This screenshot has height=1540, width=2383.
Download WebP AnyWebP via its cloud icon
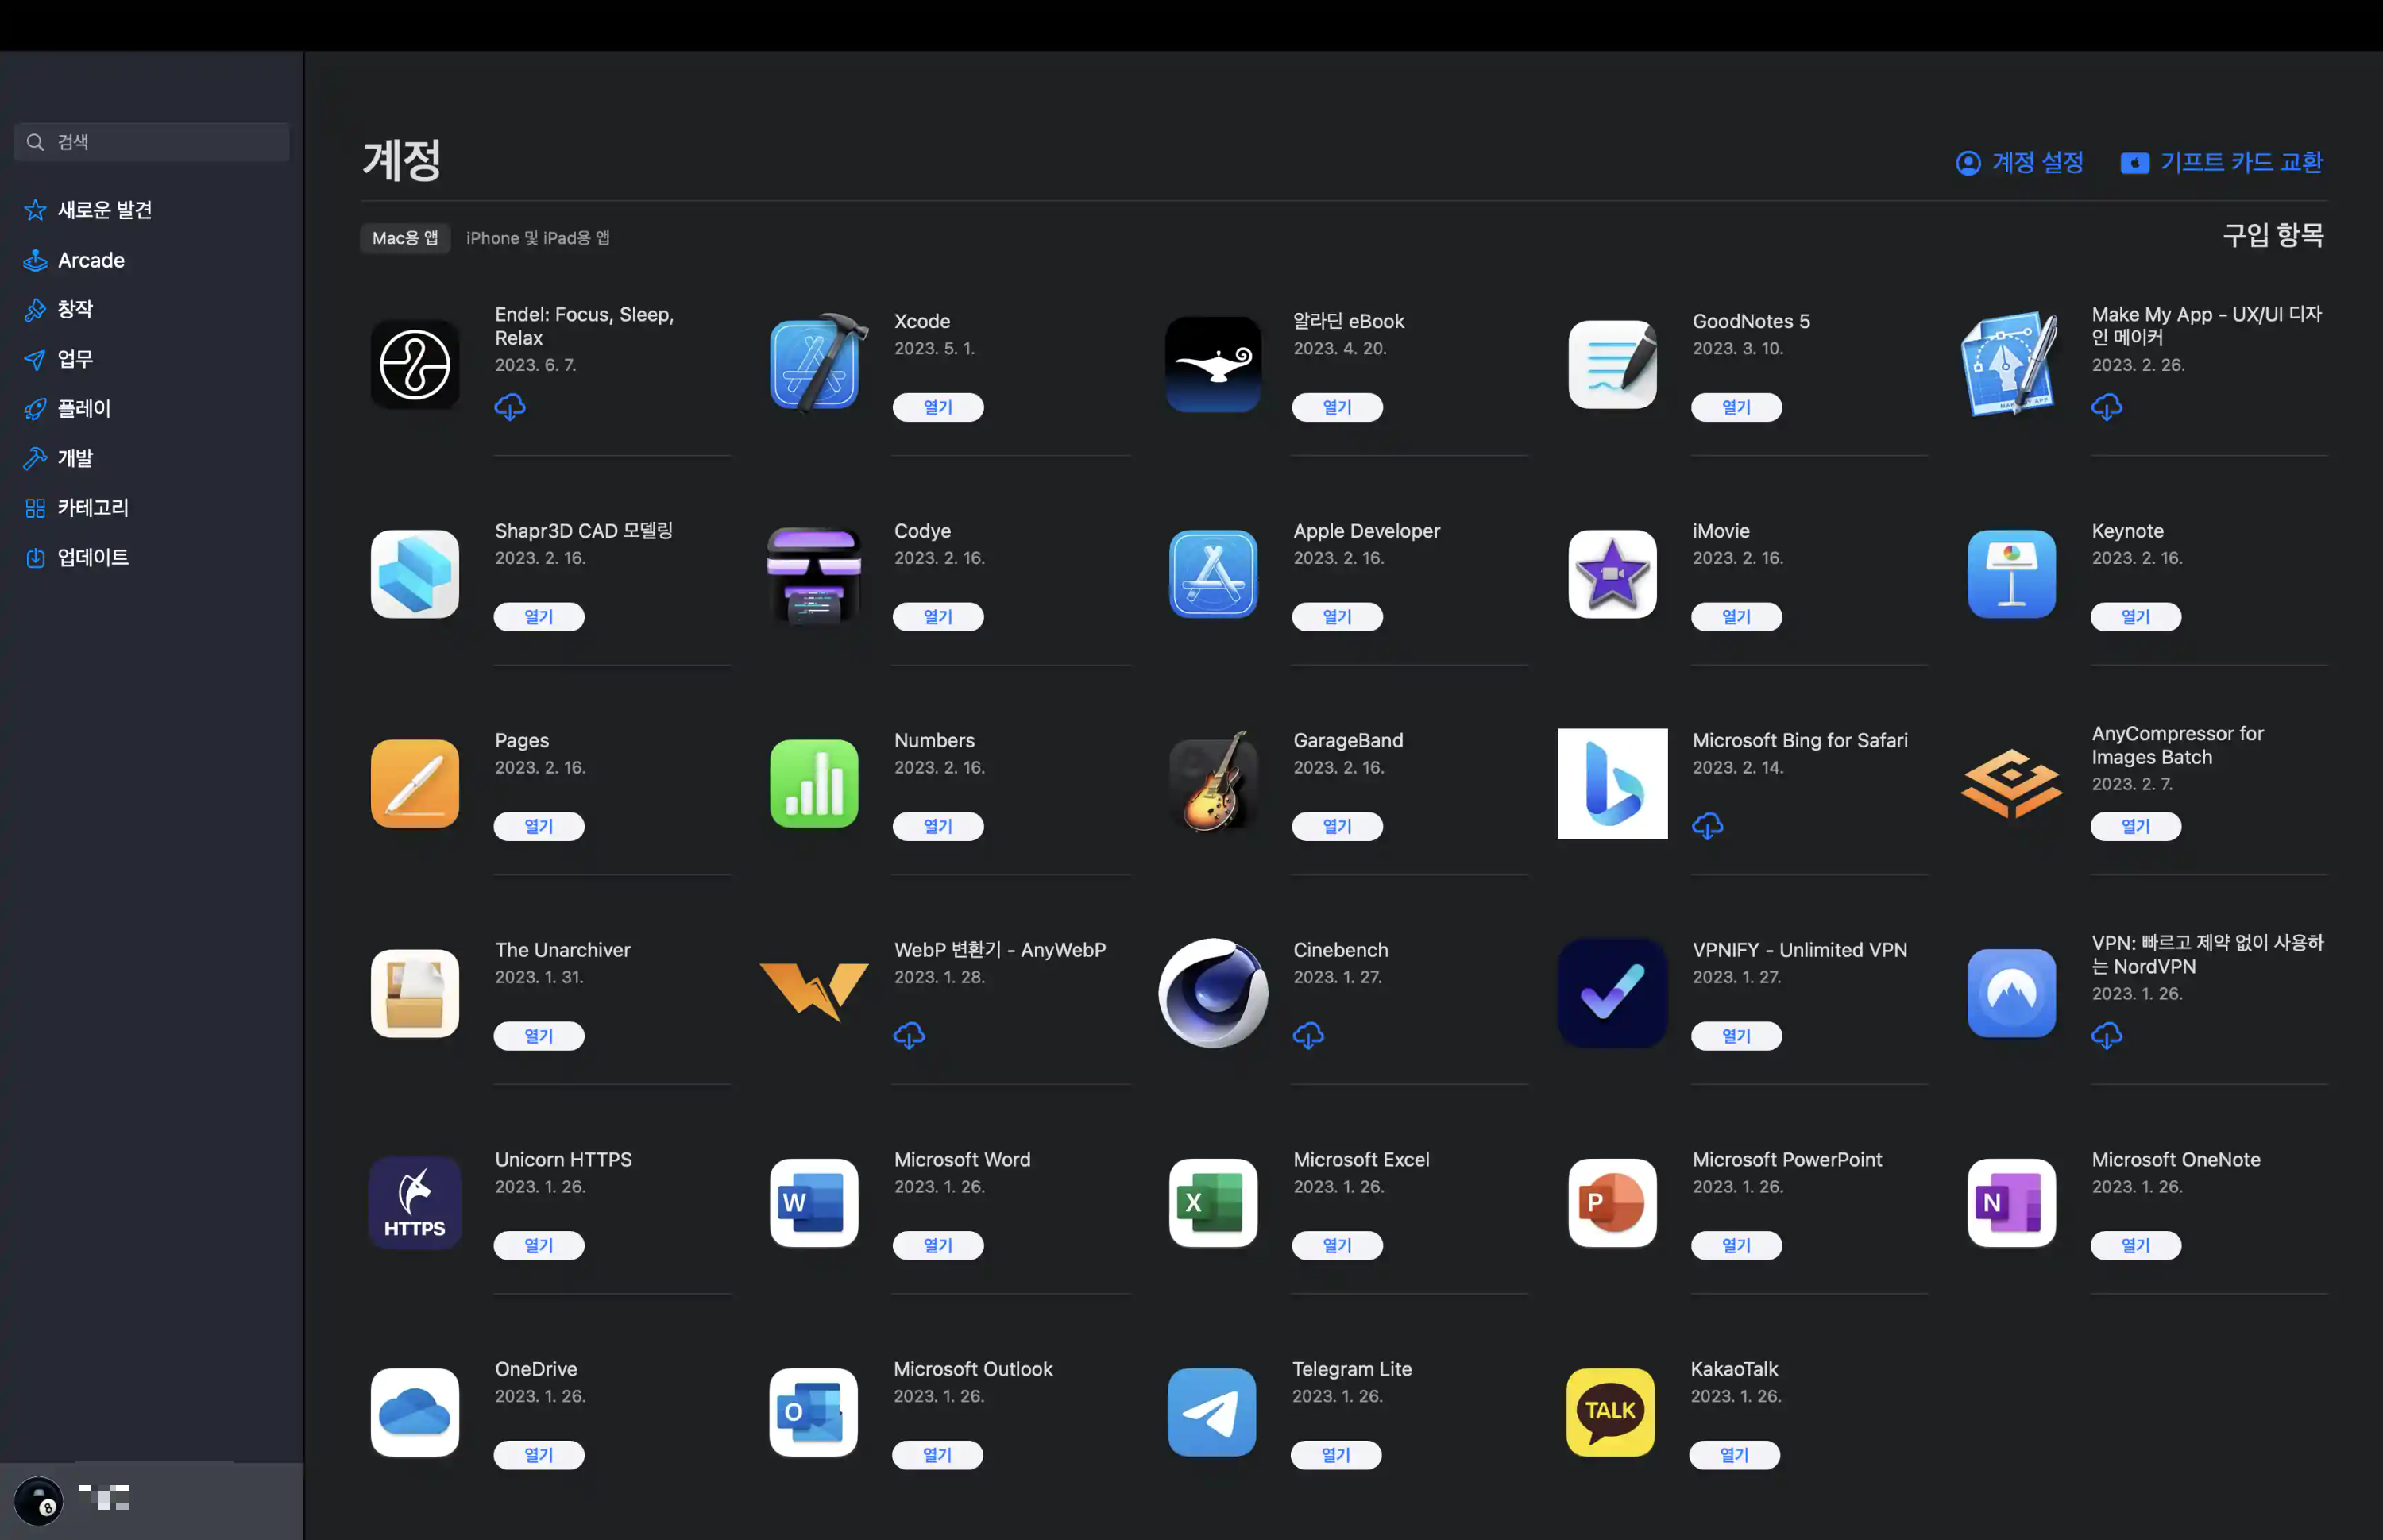pos(908,1035)
